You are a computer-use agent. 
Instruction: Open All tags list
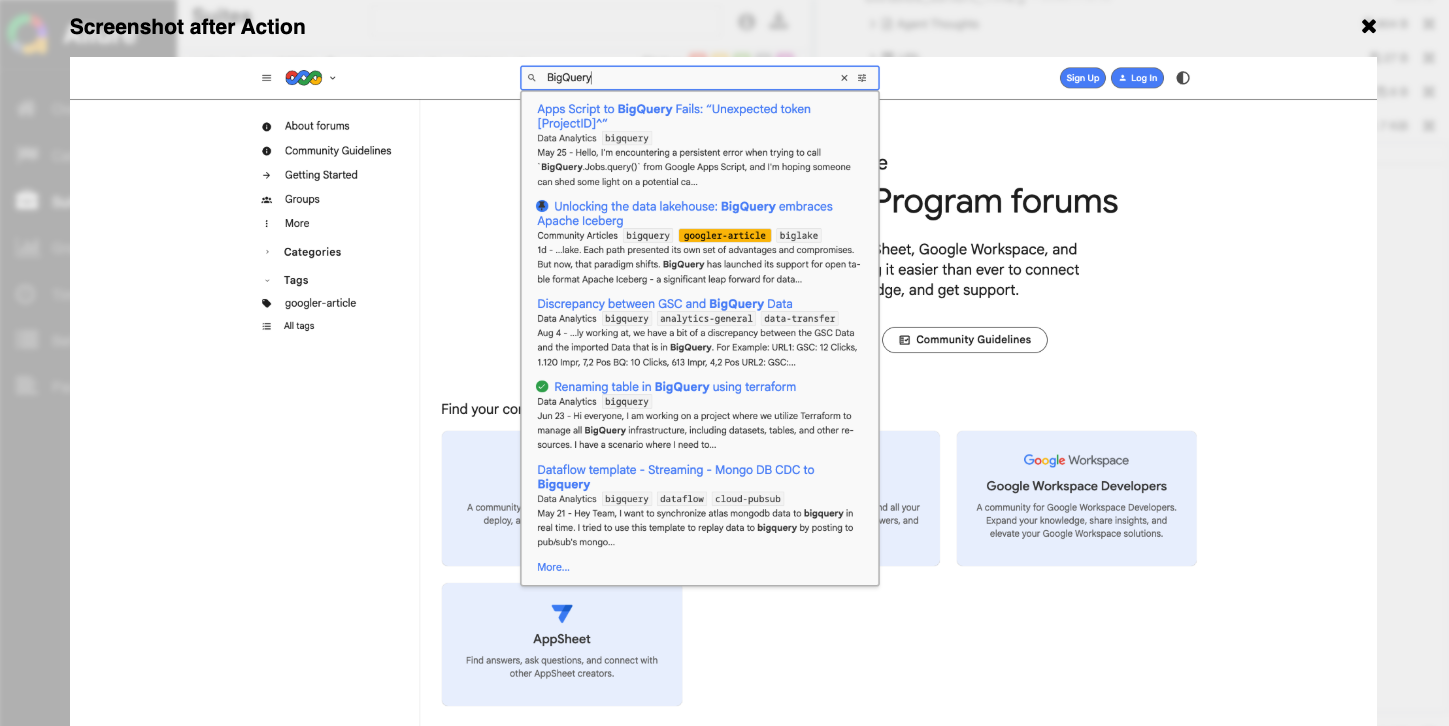click(299, 326)
